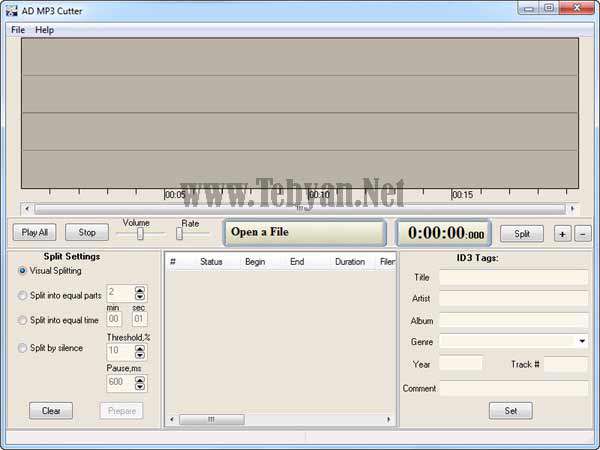Click the Play All button

pos(34,232)
